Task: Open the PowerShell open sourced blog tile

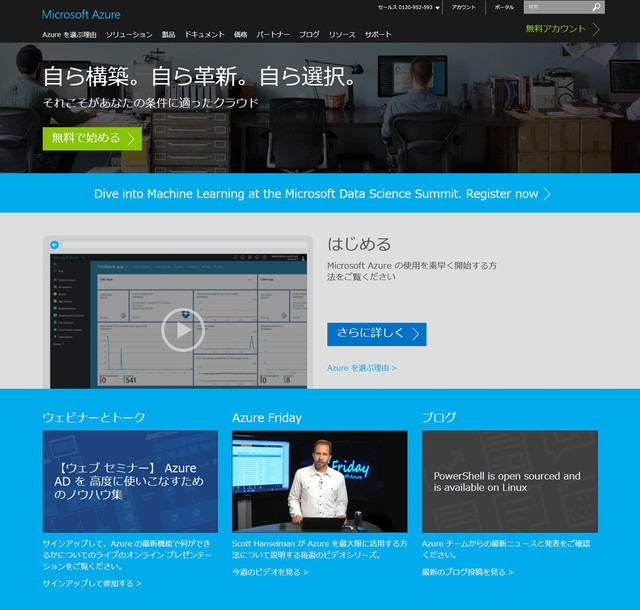Action: 510,481
